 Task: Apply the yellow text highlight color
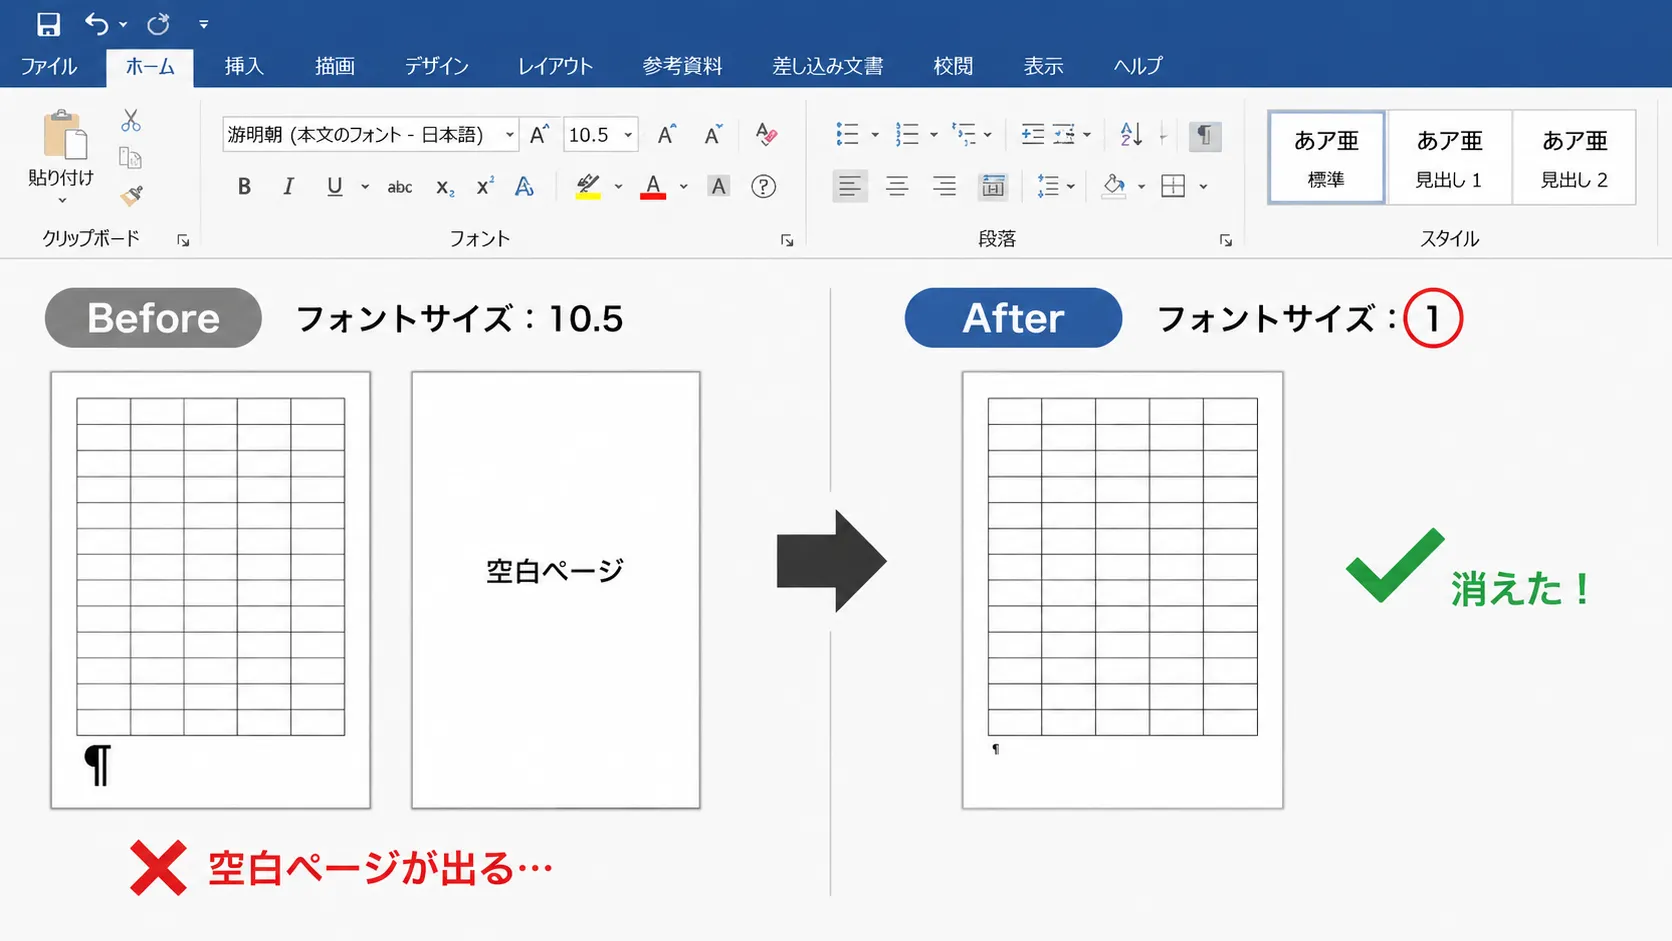[x=588, y=186]
